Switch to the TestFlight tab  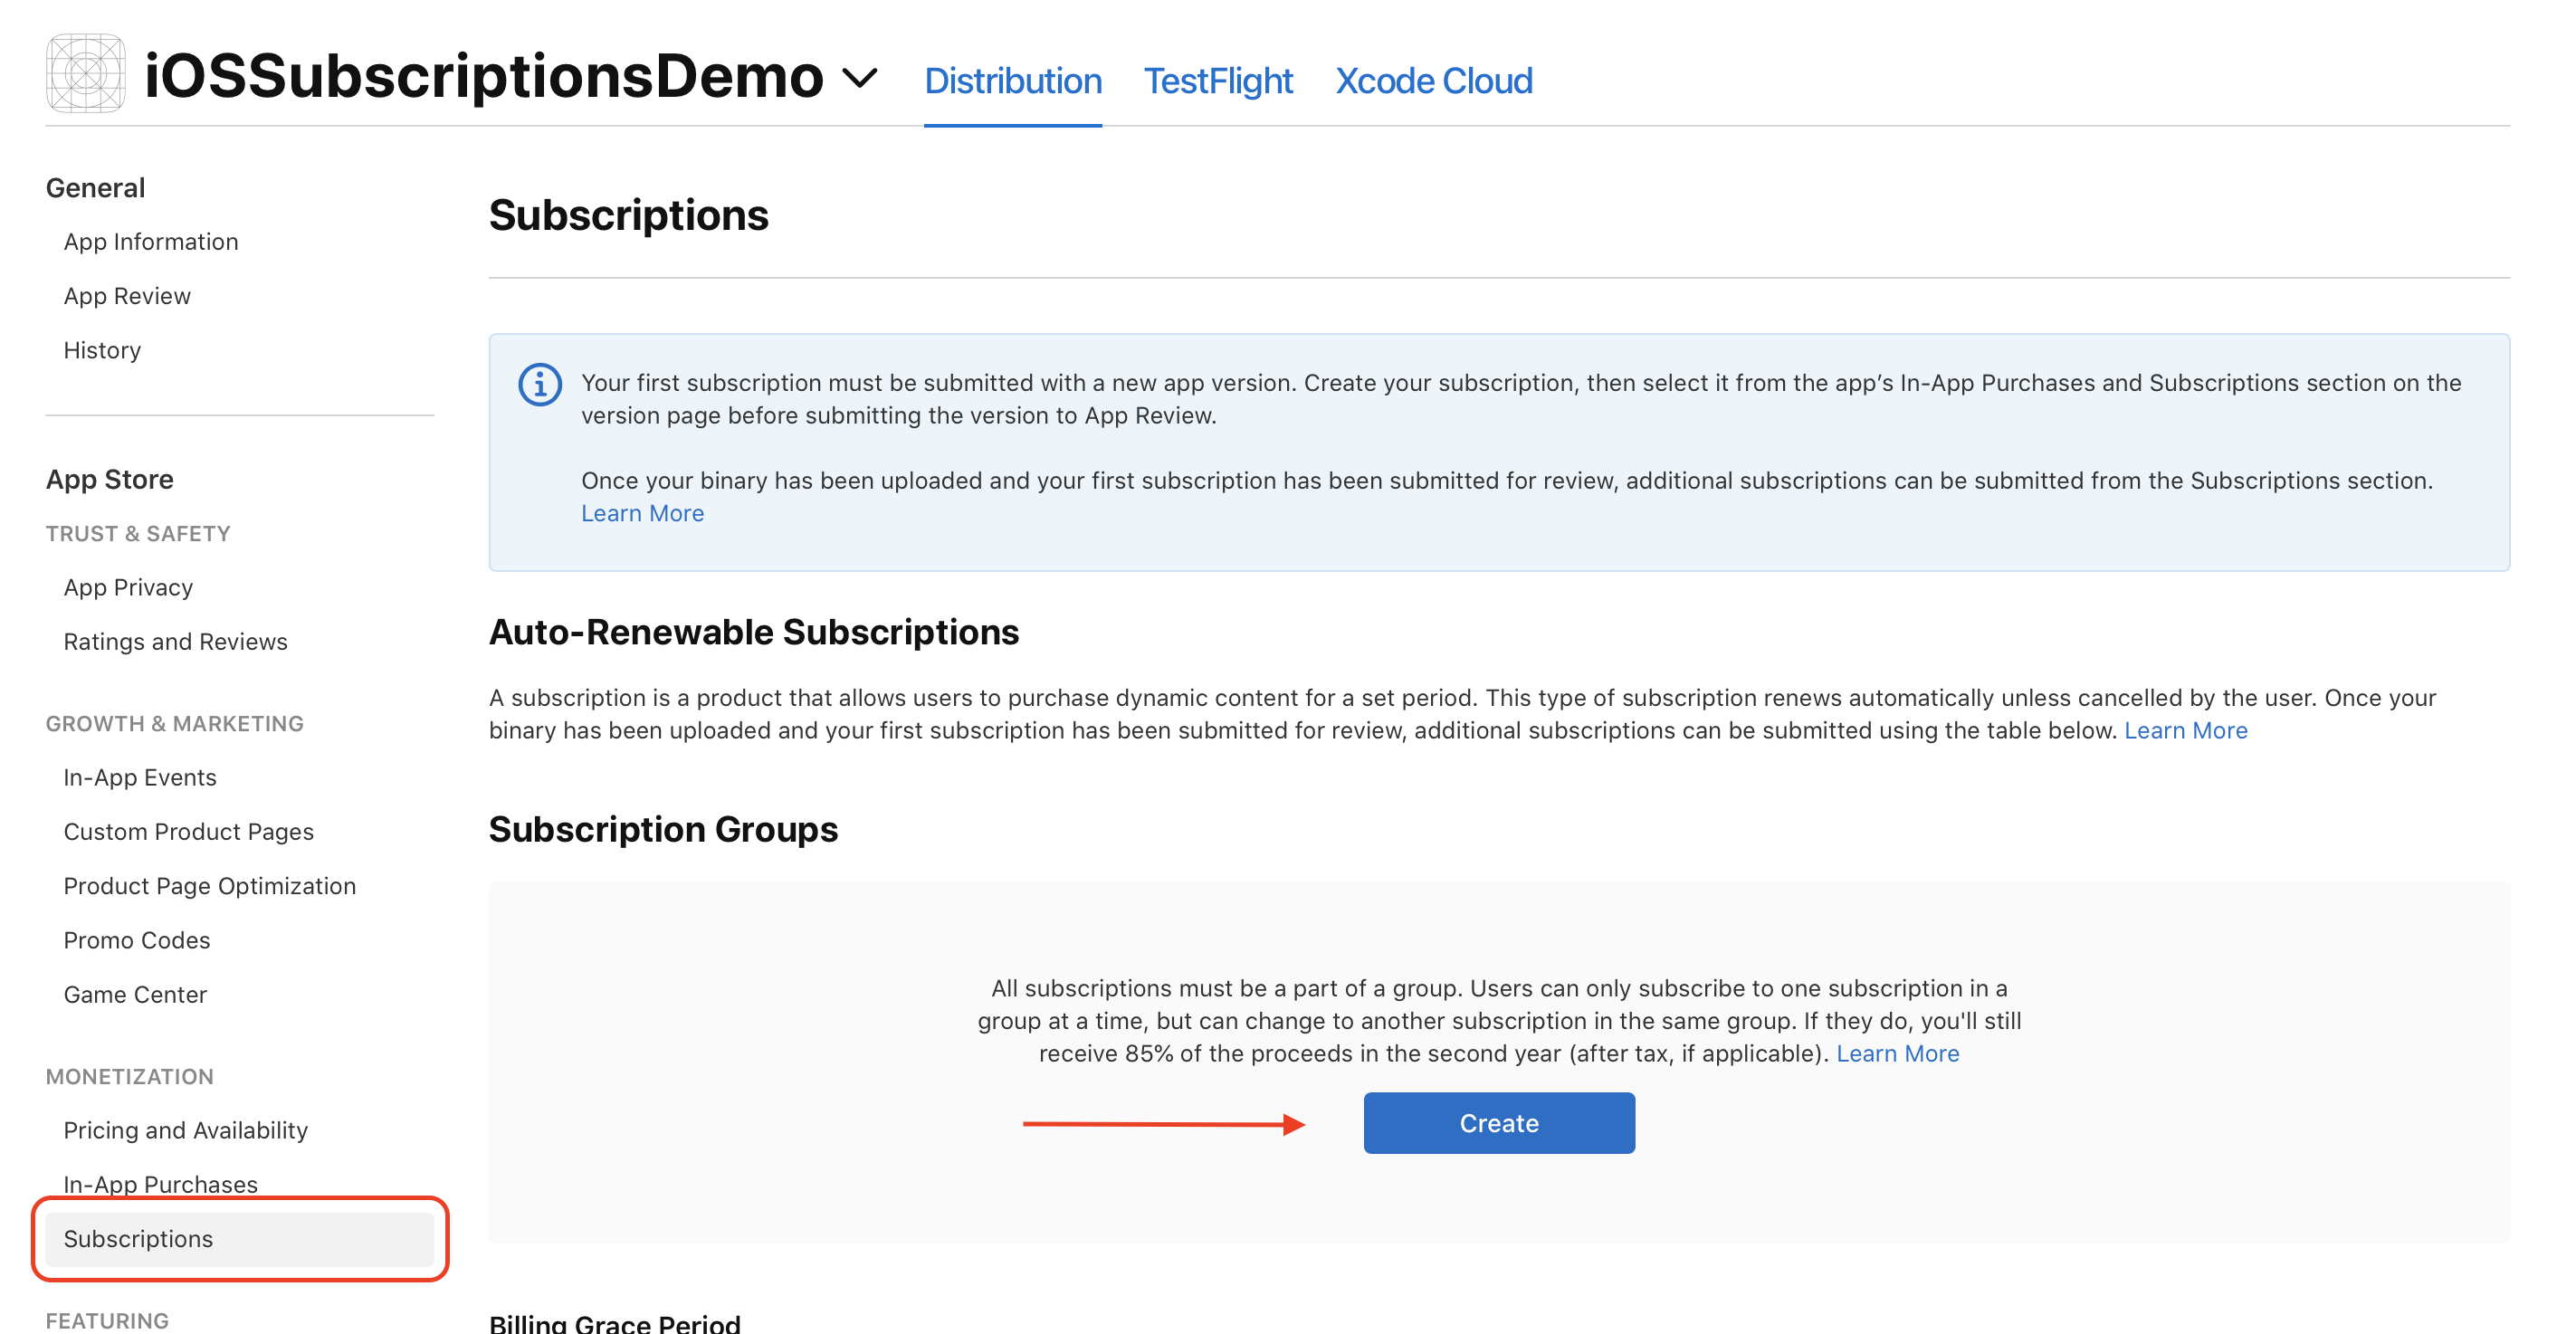click(x=1217, y=81)
